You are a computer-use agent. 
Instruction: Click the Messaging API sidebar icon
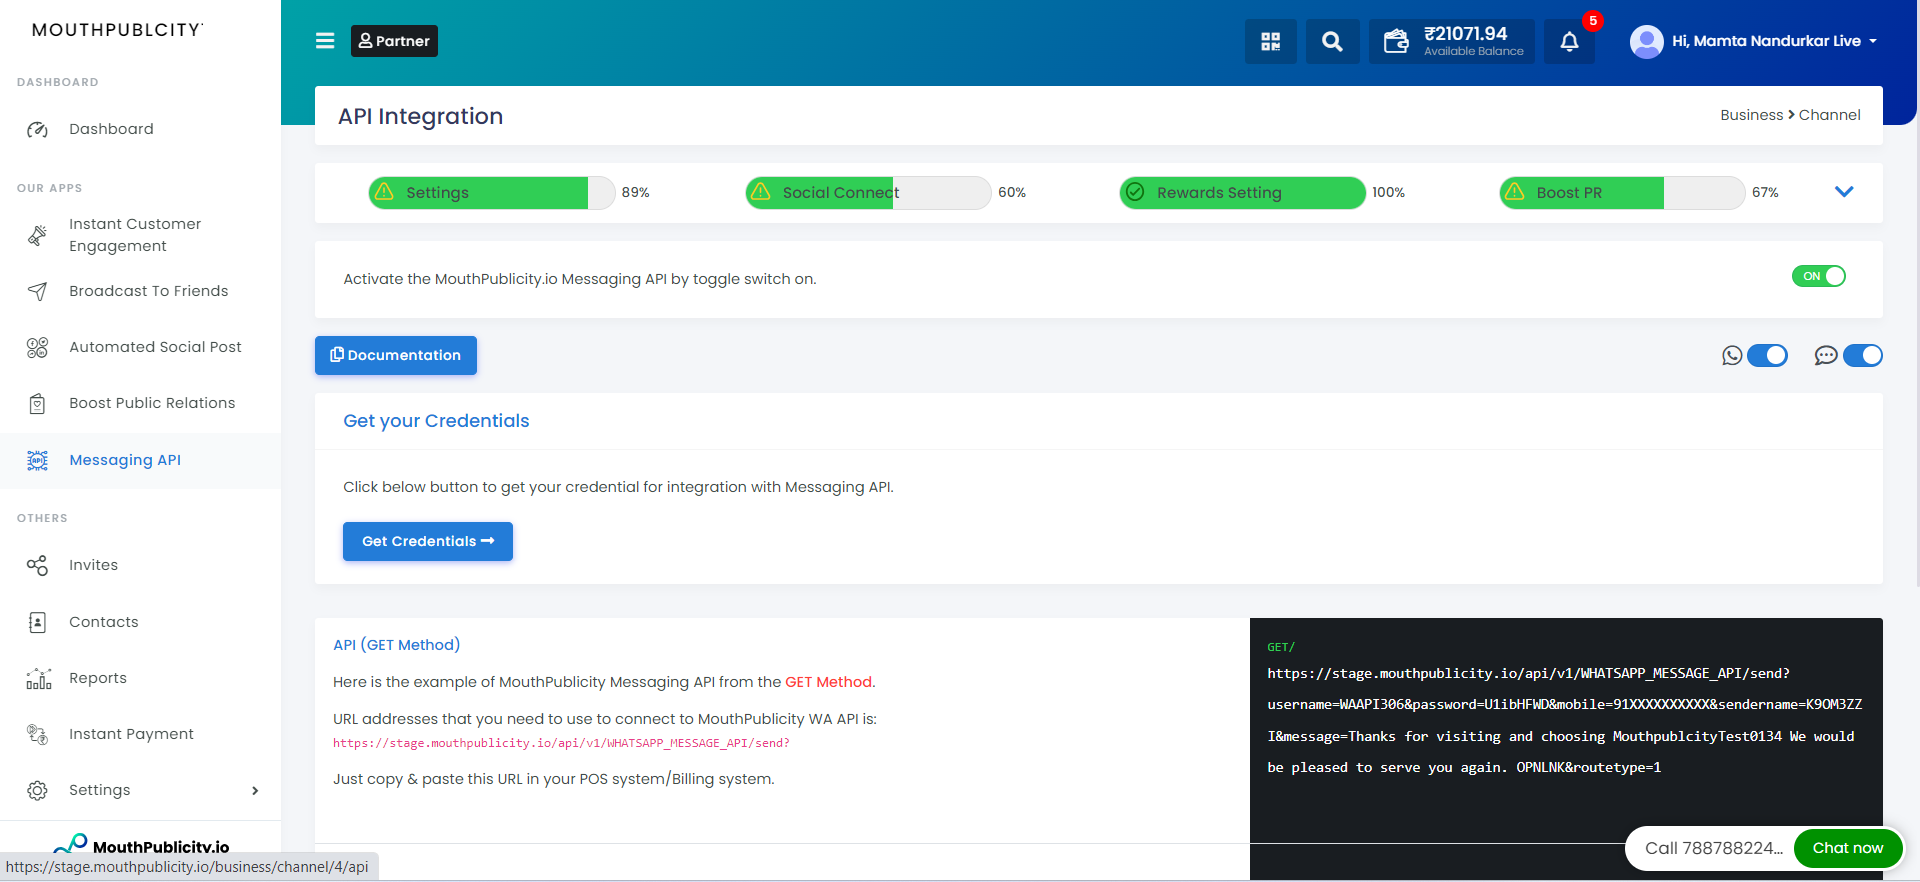[37, 460]
